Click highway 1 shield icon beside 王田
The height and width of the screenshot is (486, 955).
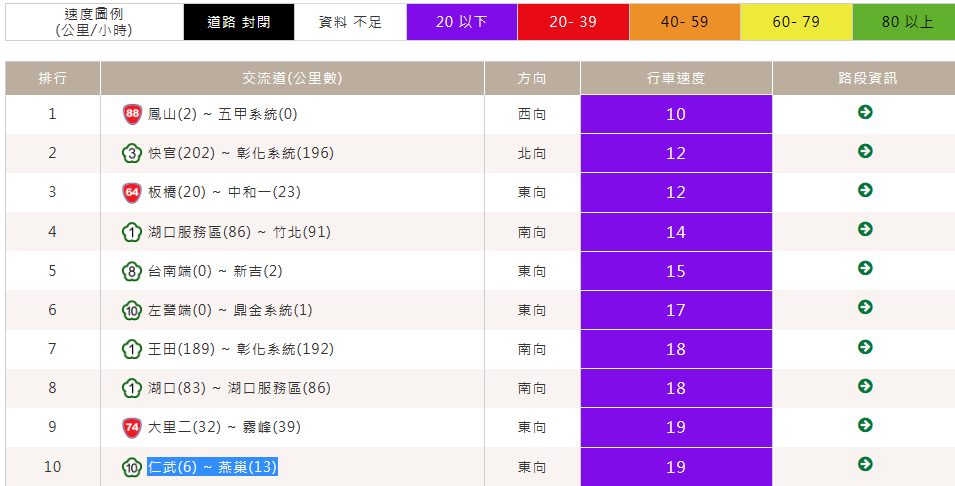click(x=132, y=349)
